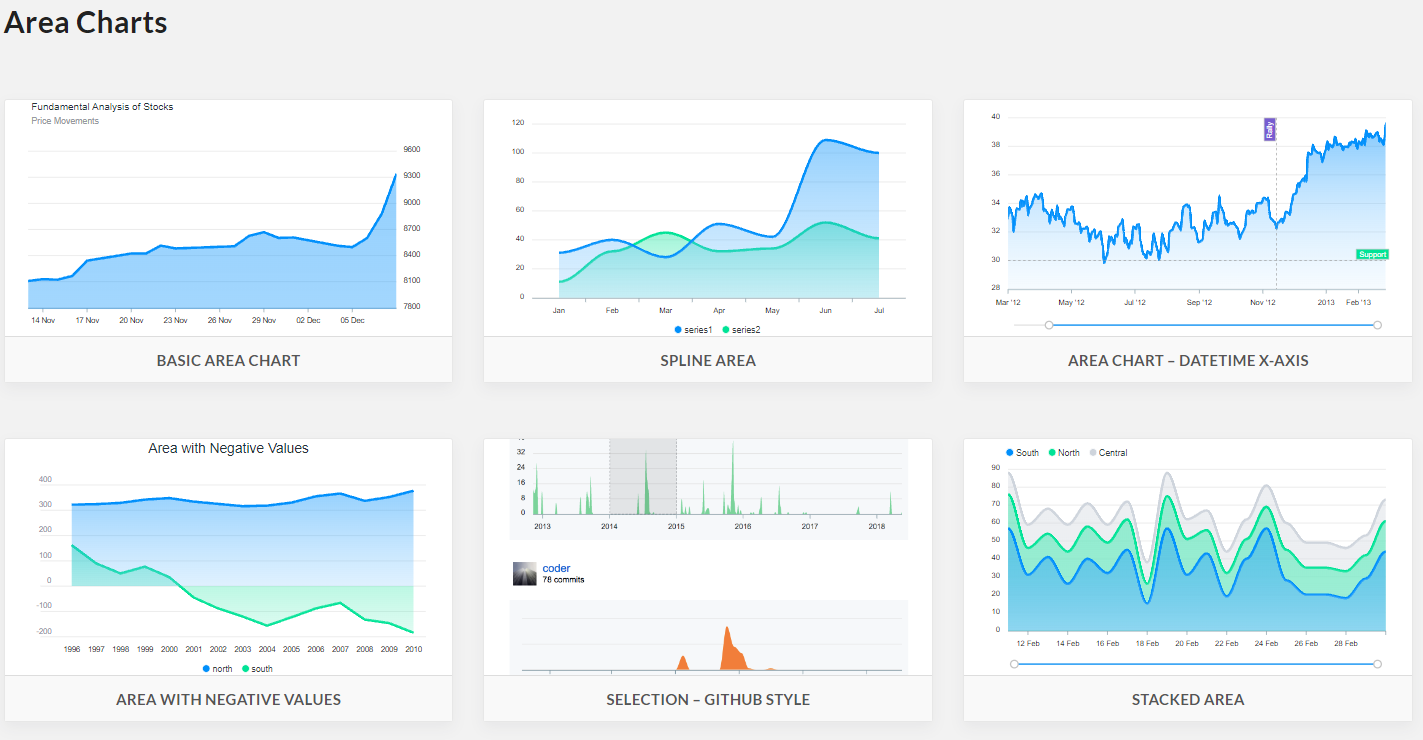
Task: Click left slider handle under Stacked Area chart
Action: tap(1014, 664)
